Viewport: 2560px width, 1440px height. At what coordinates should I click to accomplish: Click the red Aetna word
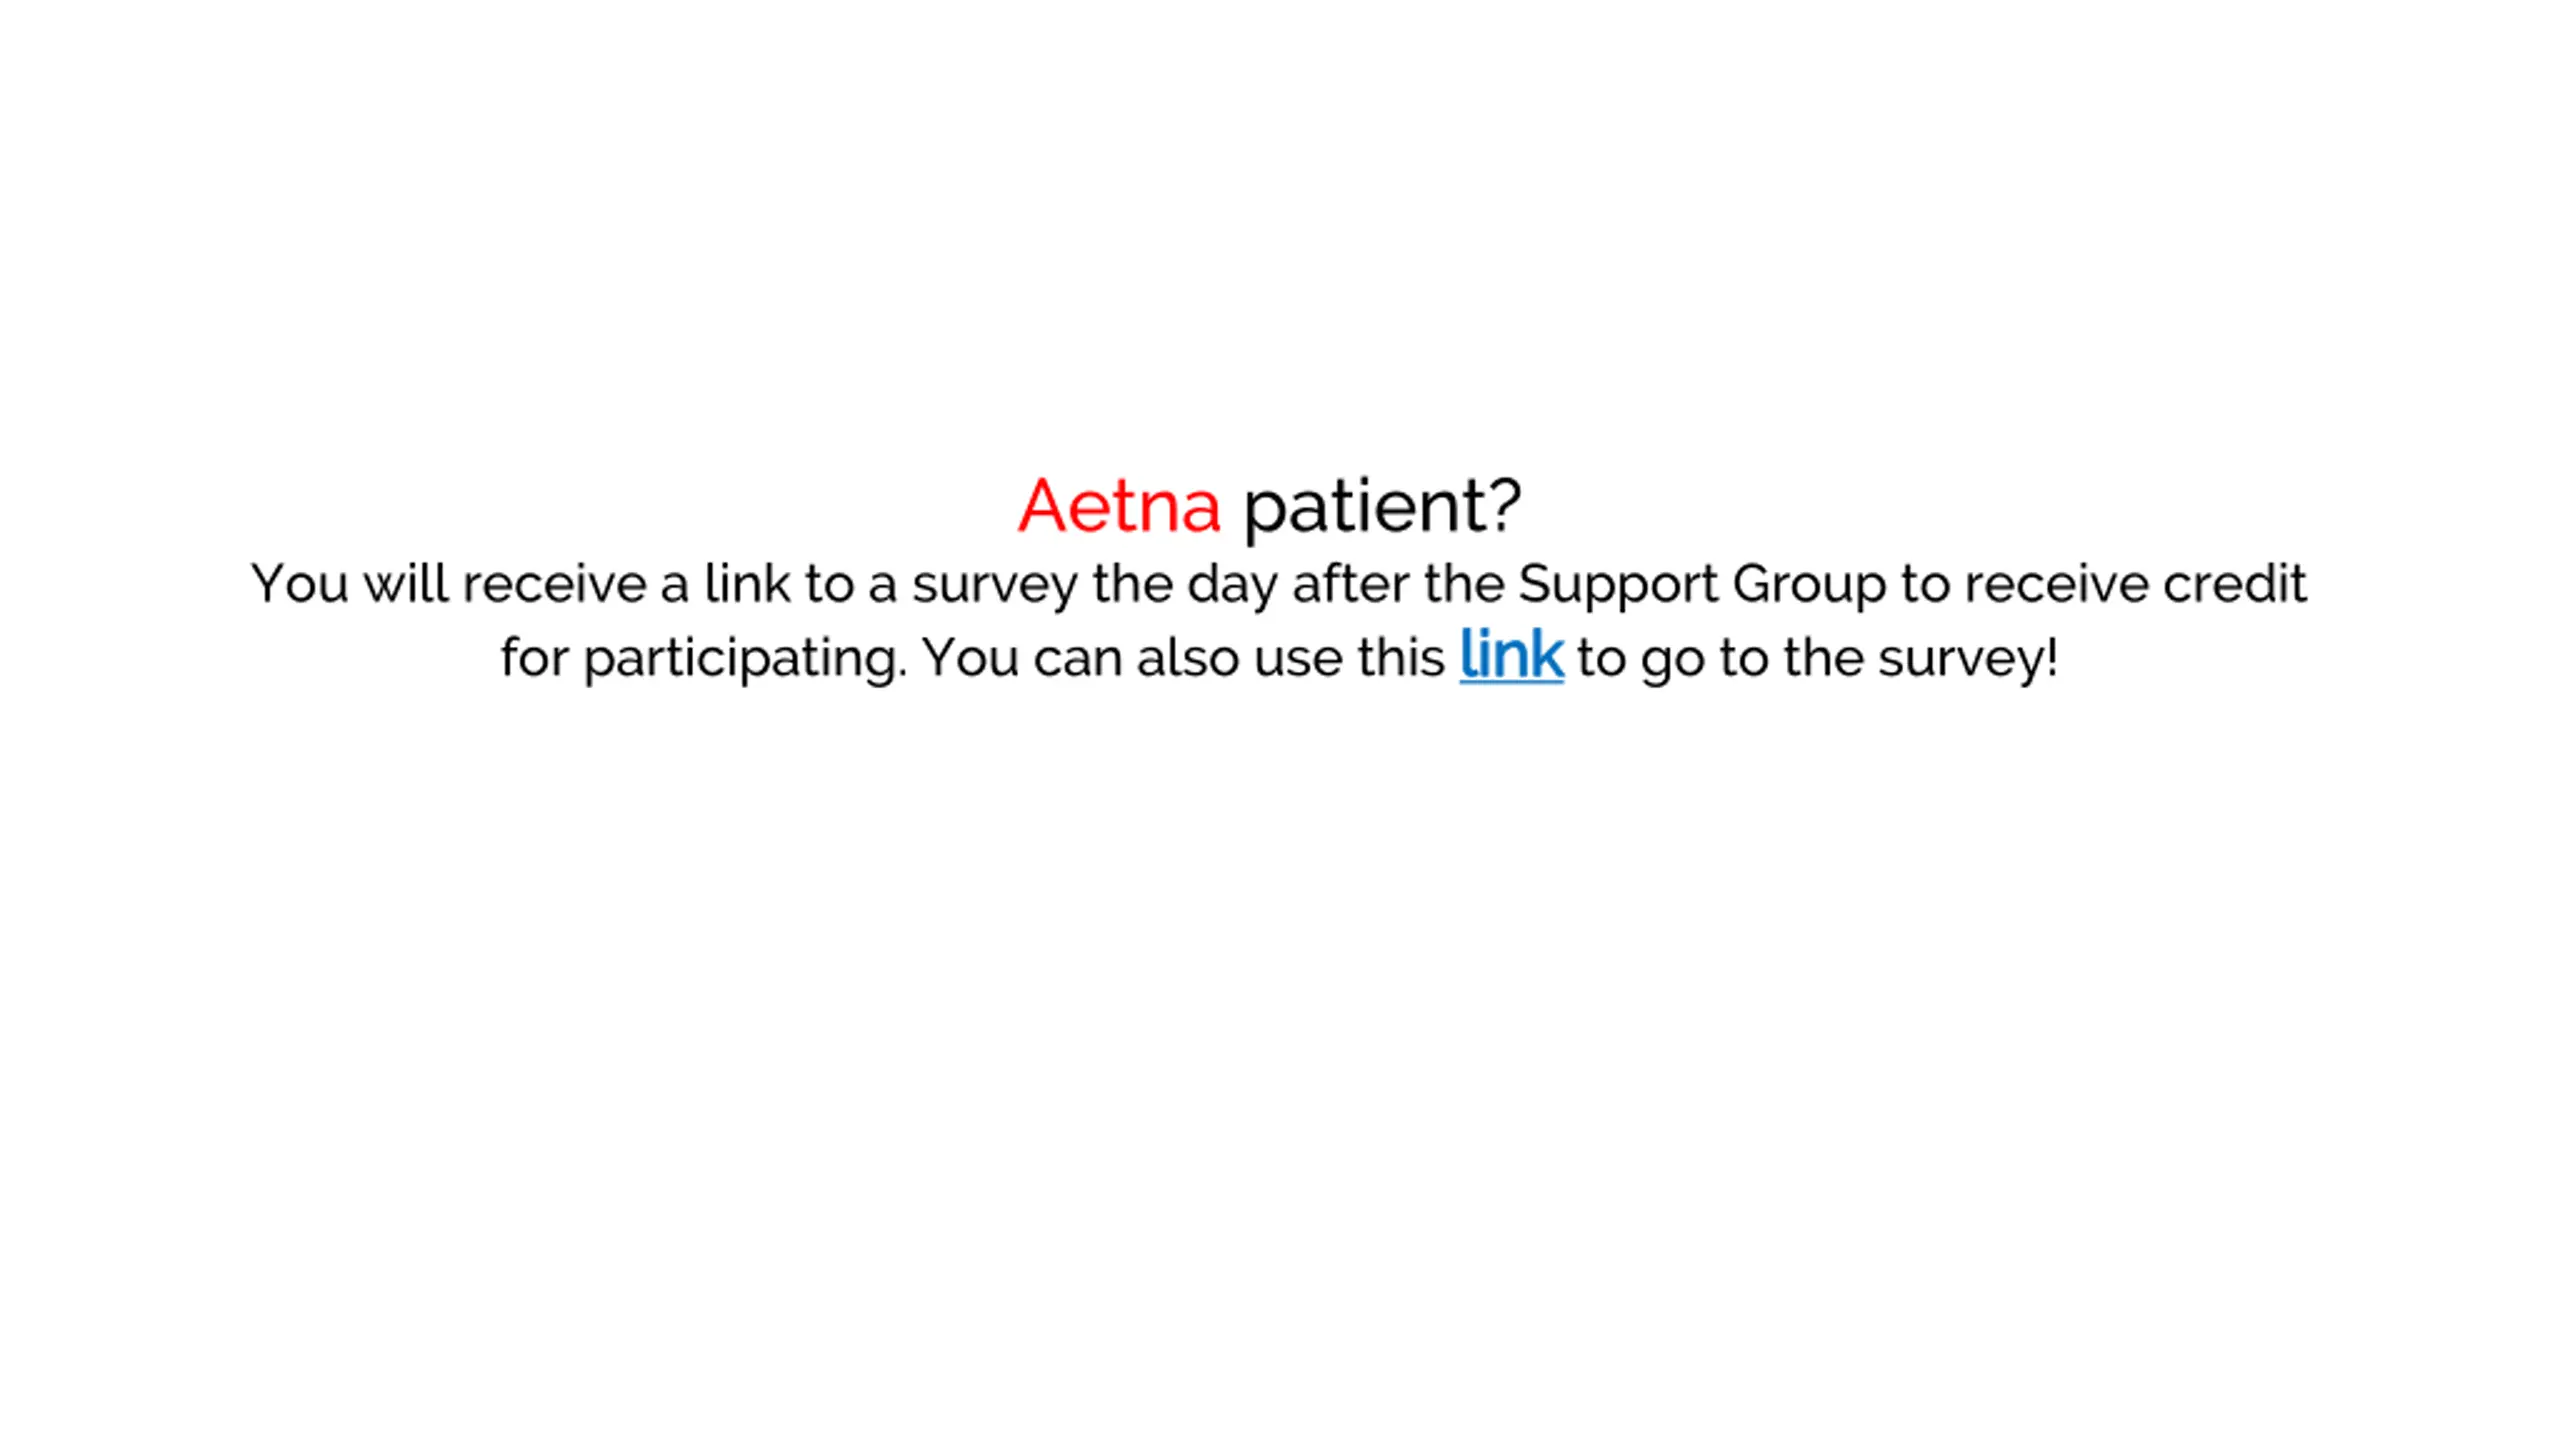[x=1119, y=505]
